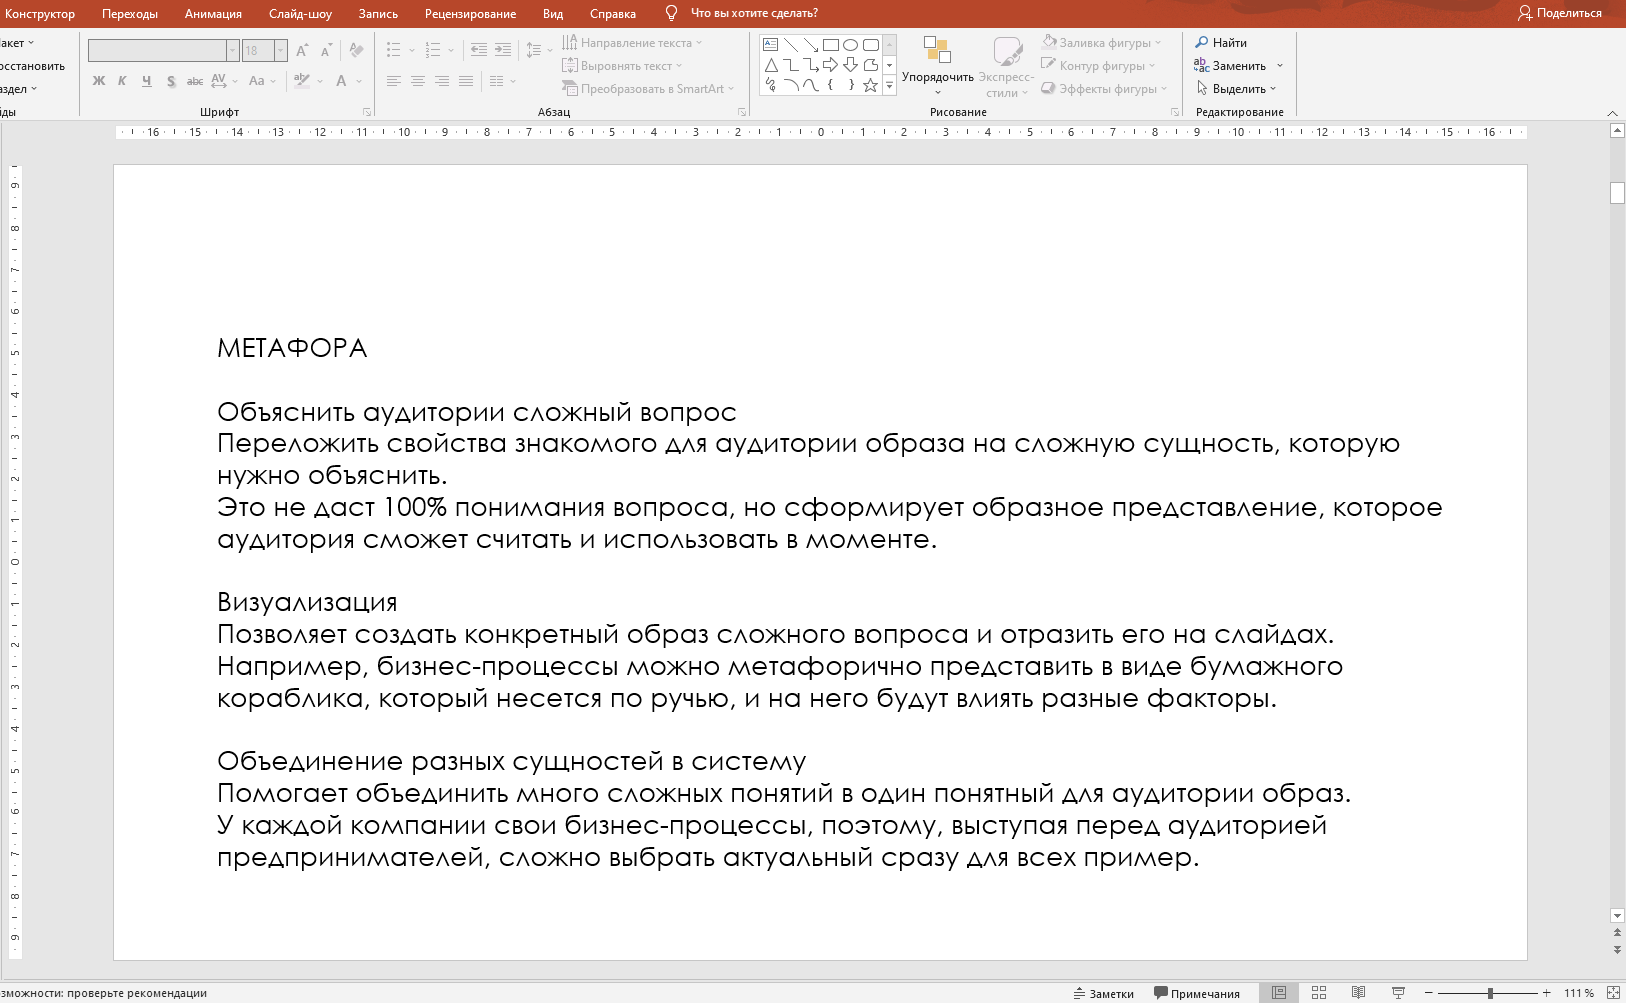The image size is (1626, 1003).
Task: Select the rectangle shape
Action: click(831, 44)
